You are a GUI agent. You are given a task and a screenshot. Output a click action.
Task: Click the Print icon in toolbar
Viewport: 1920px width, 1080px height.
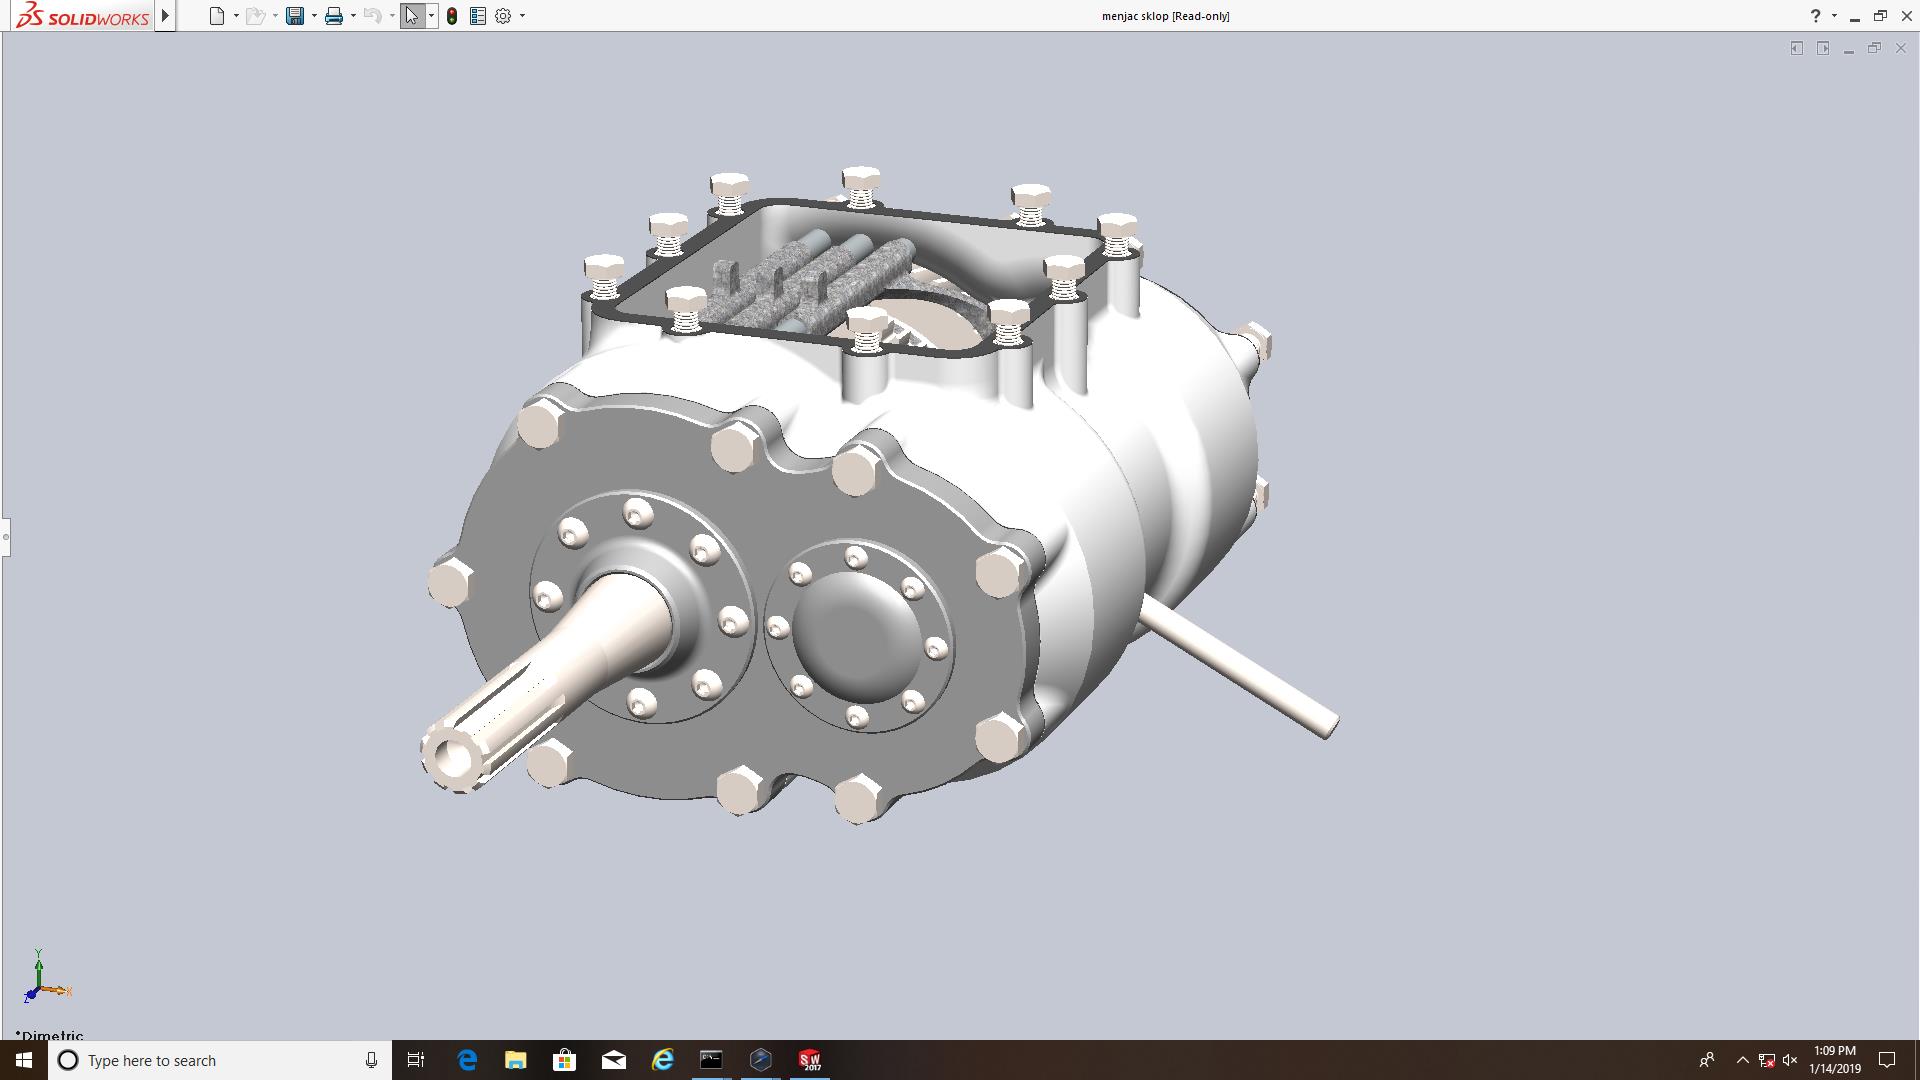point(333,16)
